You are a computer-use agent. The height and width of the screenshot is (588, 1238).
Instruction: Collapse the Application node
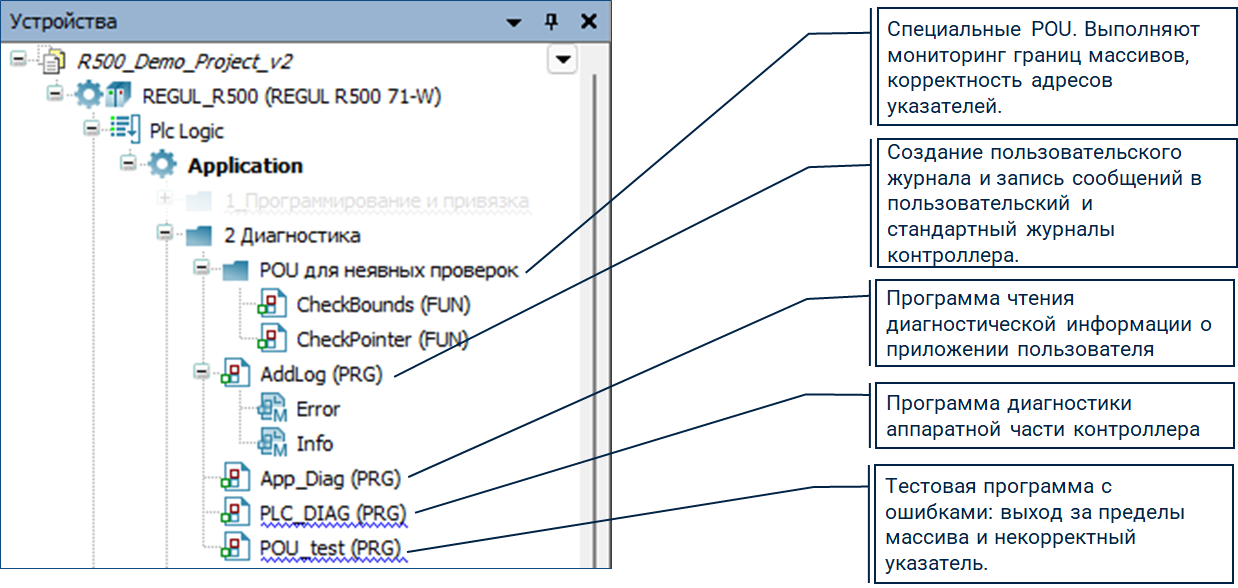coord(128,165)
